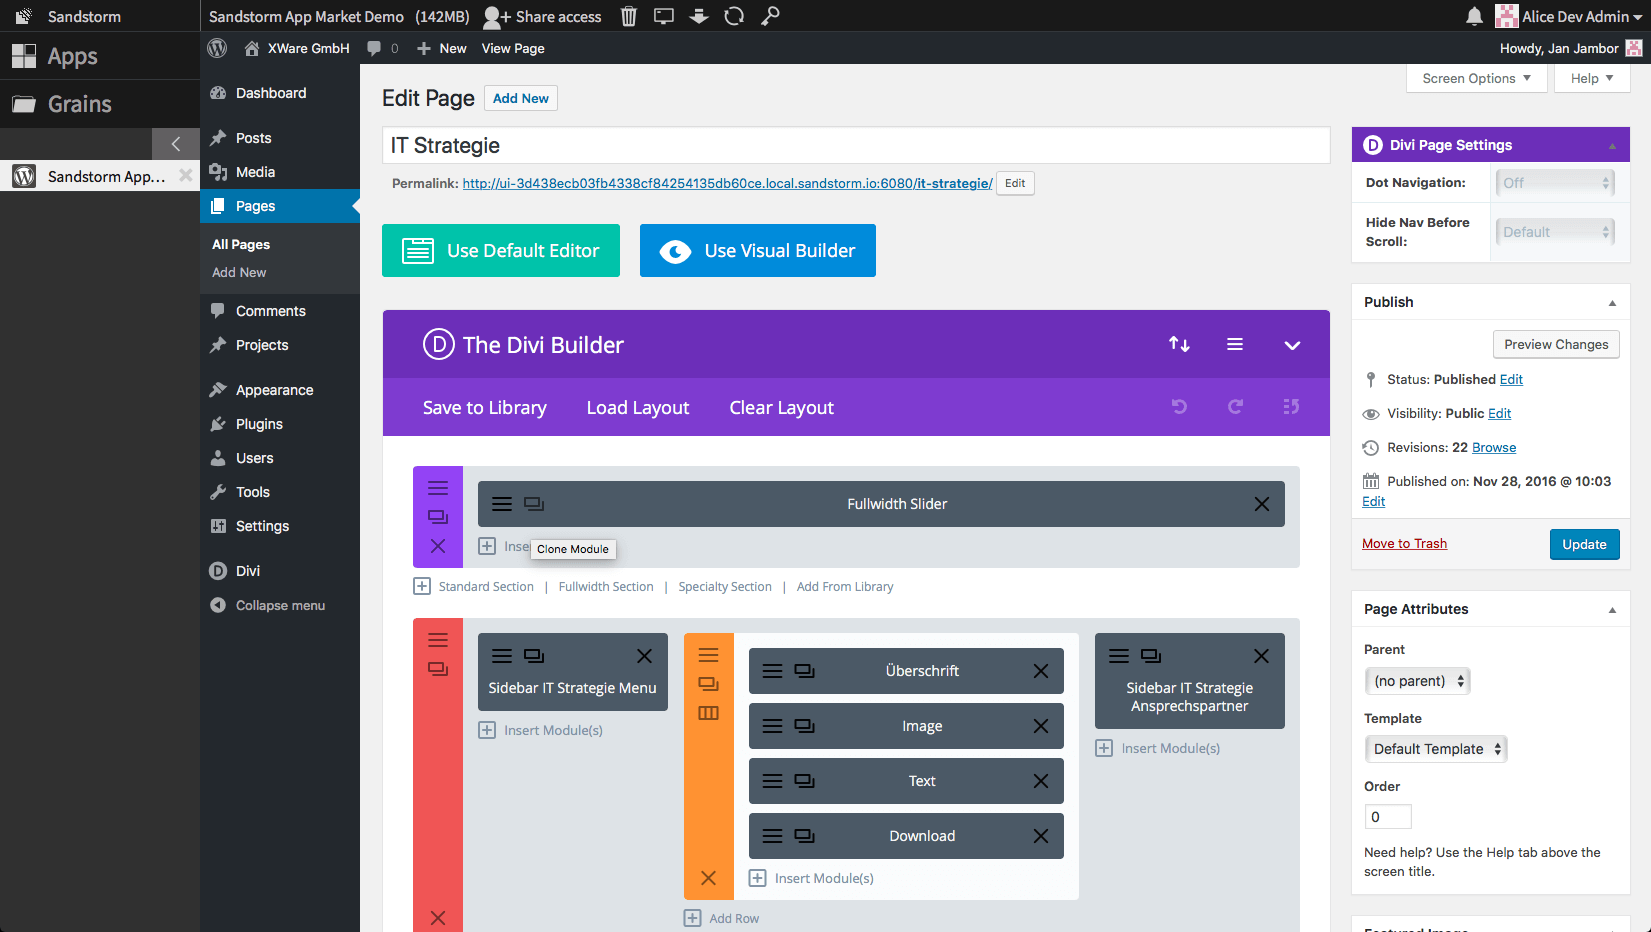Clone the Fullwidth Slider module
The width and height of the screenshot is (1651, 932).
tap(534, 504)
